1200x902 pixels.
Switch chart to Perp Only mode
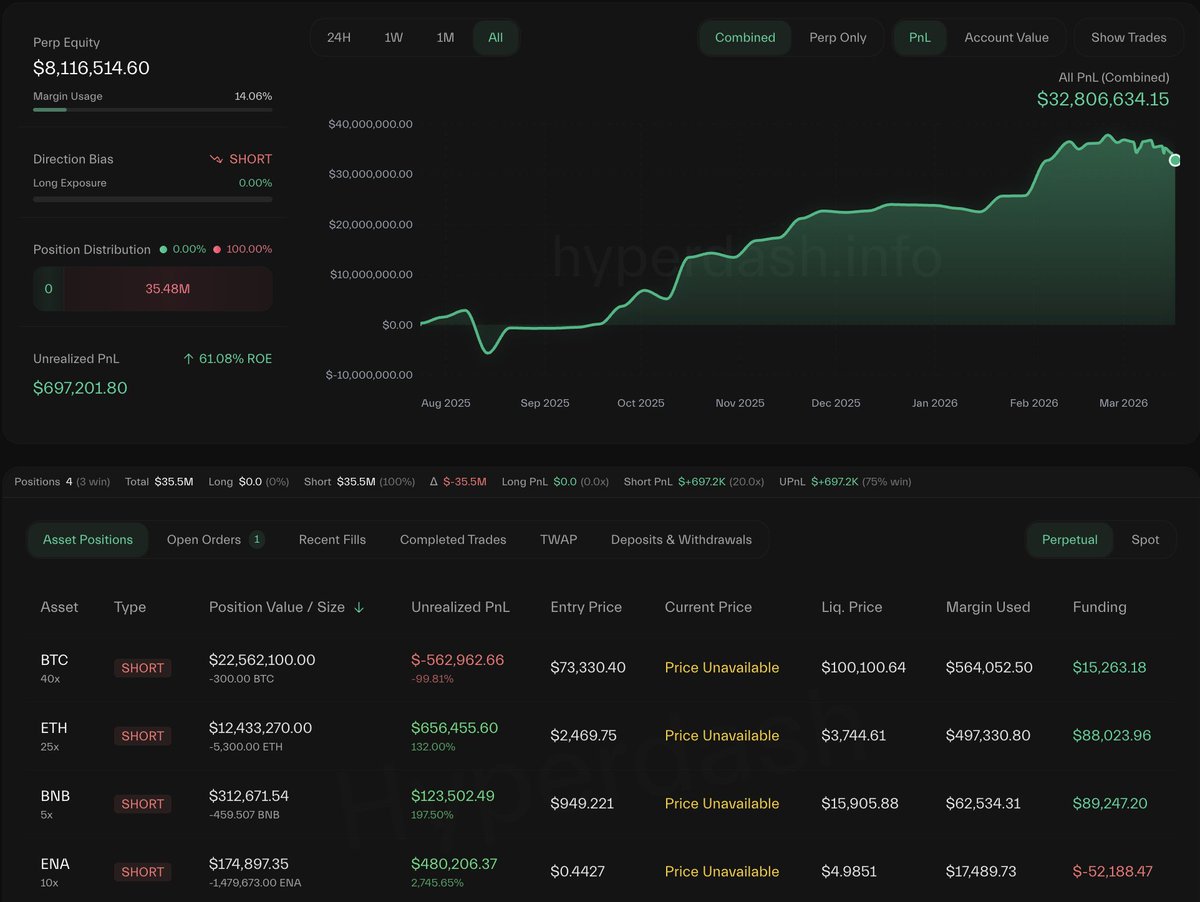[837, 38]
